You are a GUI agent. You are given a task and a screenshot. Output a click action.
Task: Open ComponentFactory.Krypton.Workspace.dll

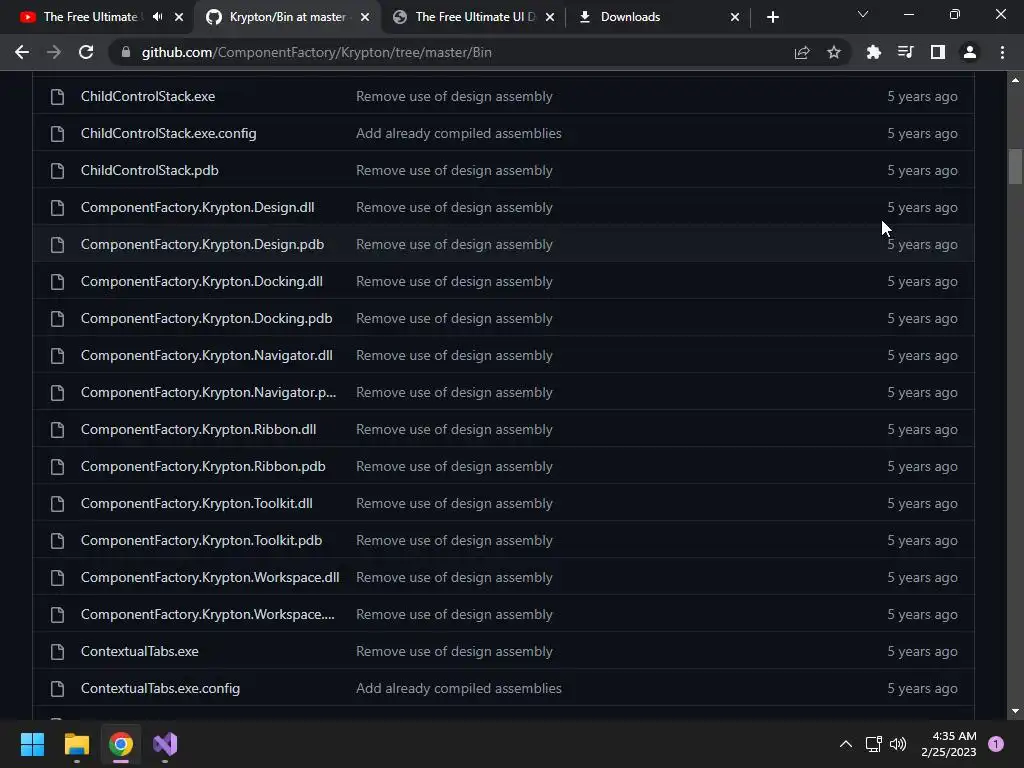pyautogui.click(x=210, y=577)
